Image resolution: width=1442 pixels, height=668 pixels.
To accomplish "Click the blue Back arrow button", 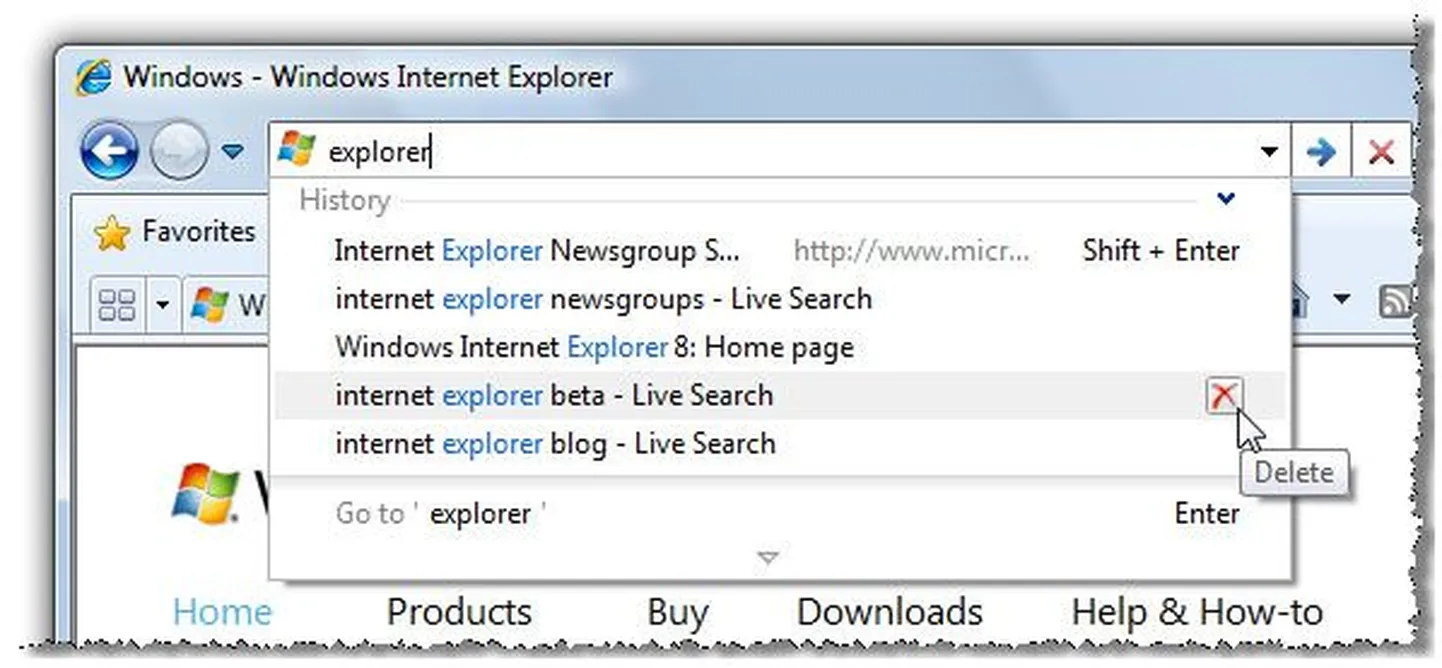I will click(108, 152).
